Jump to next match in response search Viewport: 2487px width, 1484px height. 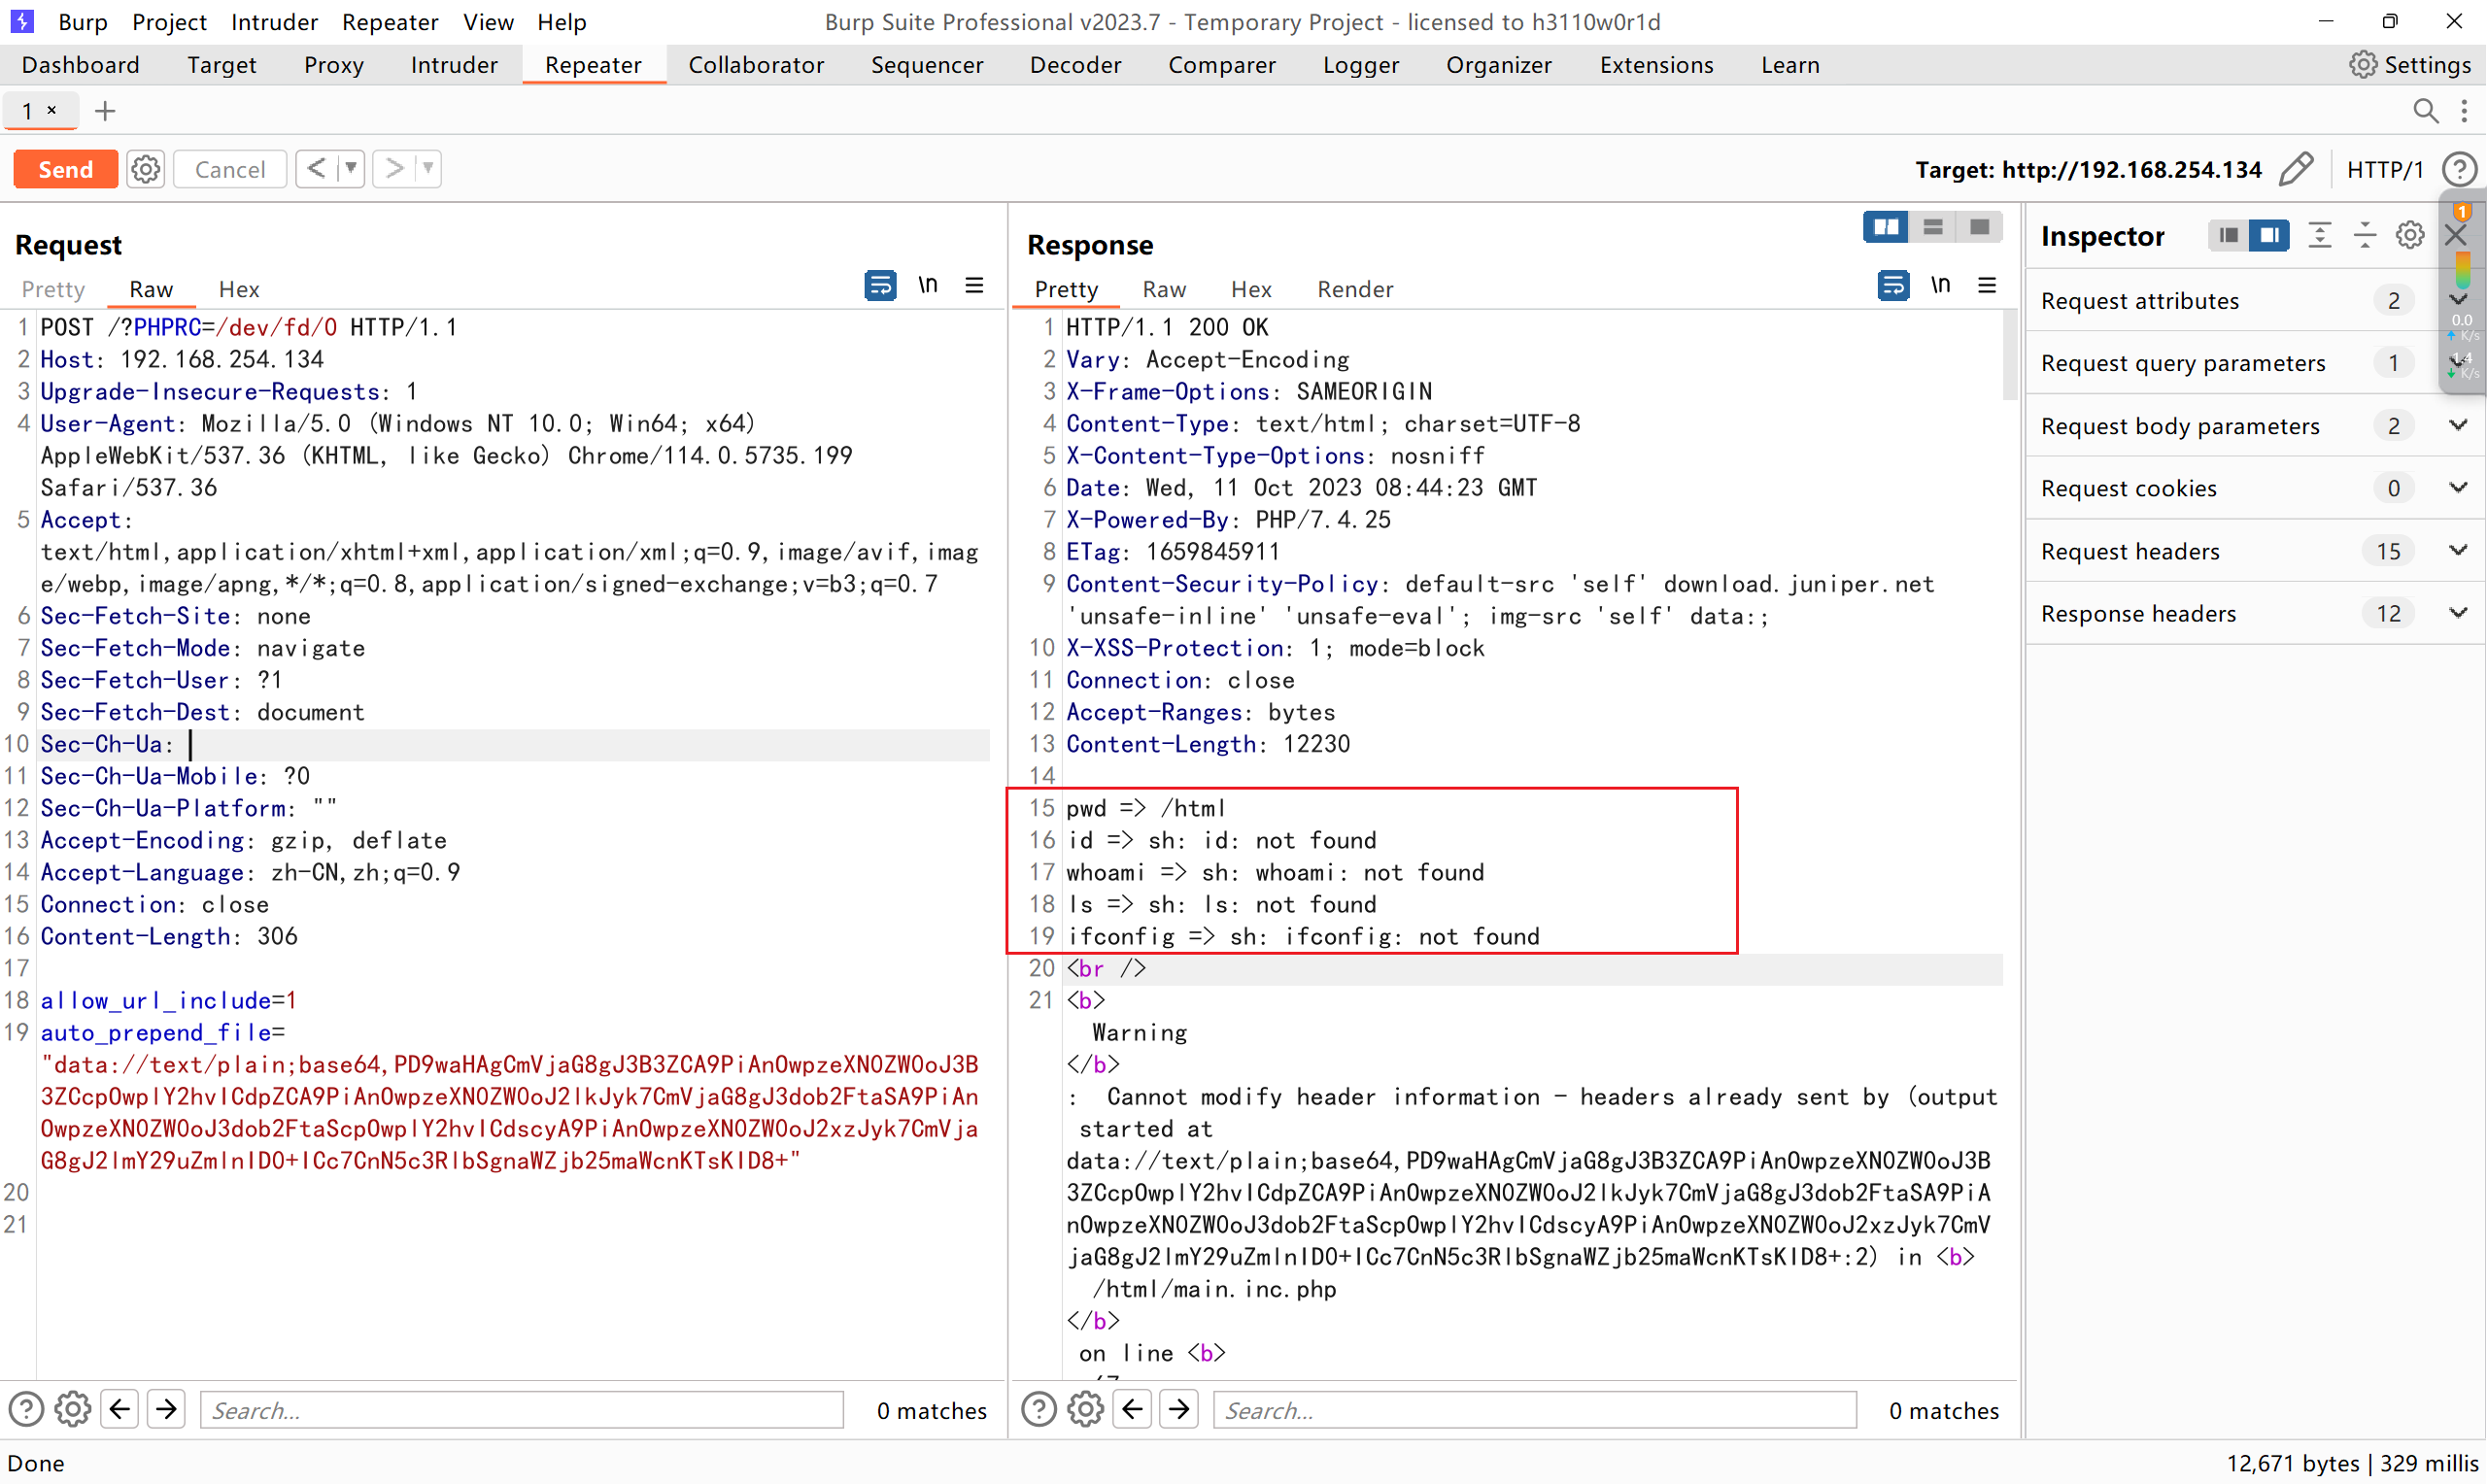pyautogui.click(x=1180, y=1410)
